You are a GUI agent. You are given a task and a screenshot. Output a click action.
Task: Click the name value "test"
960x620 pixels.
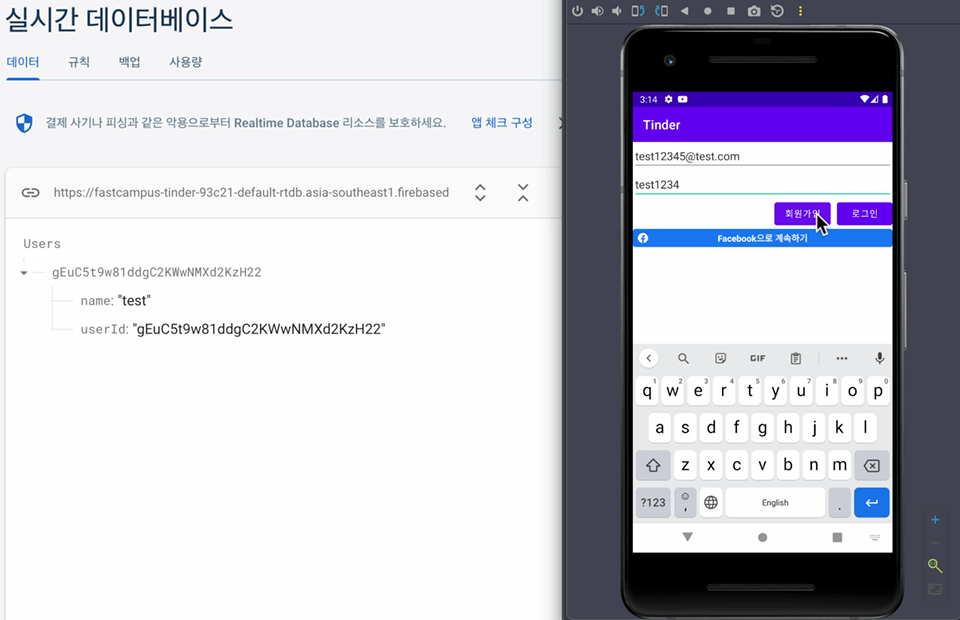click(134, 301)
